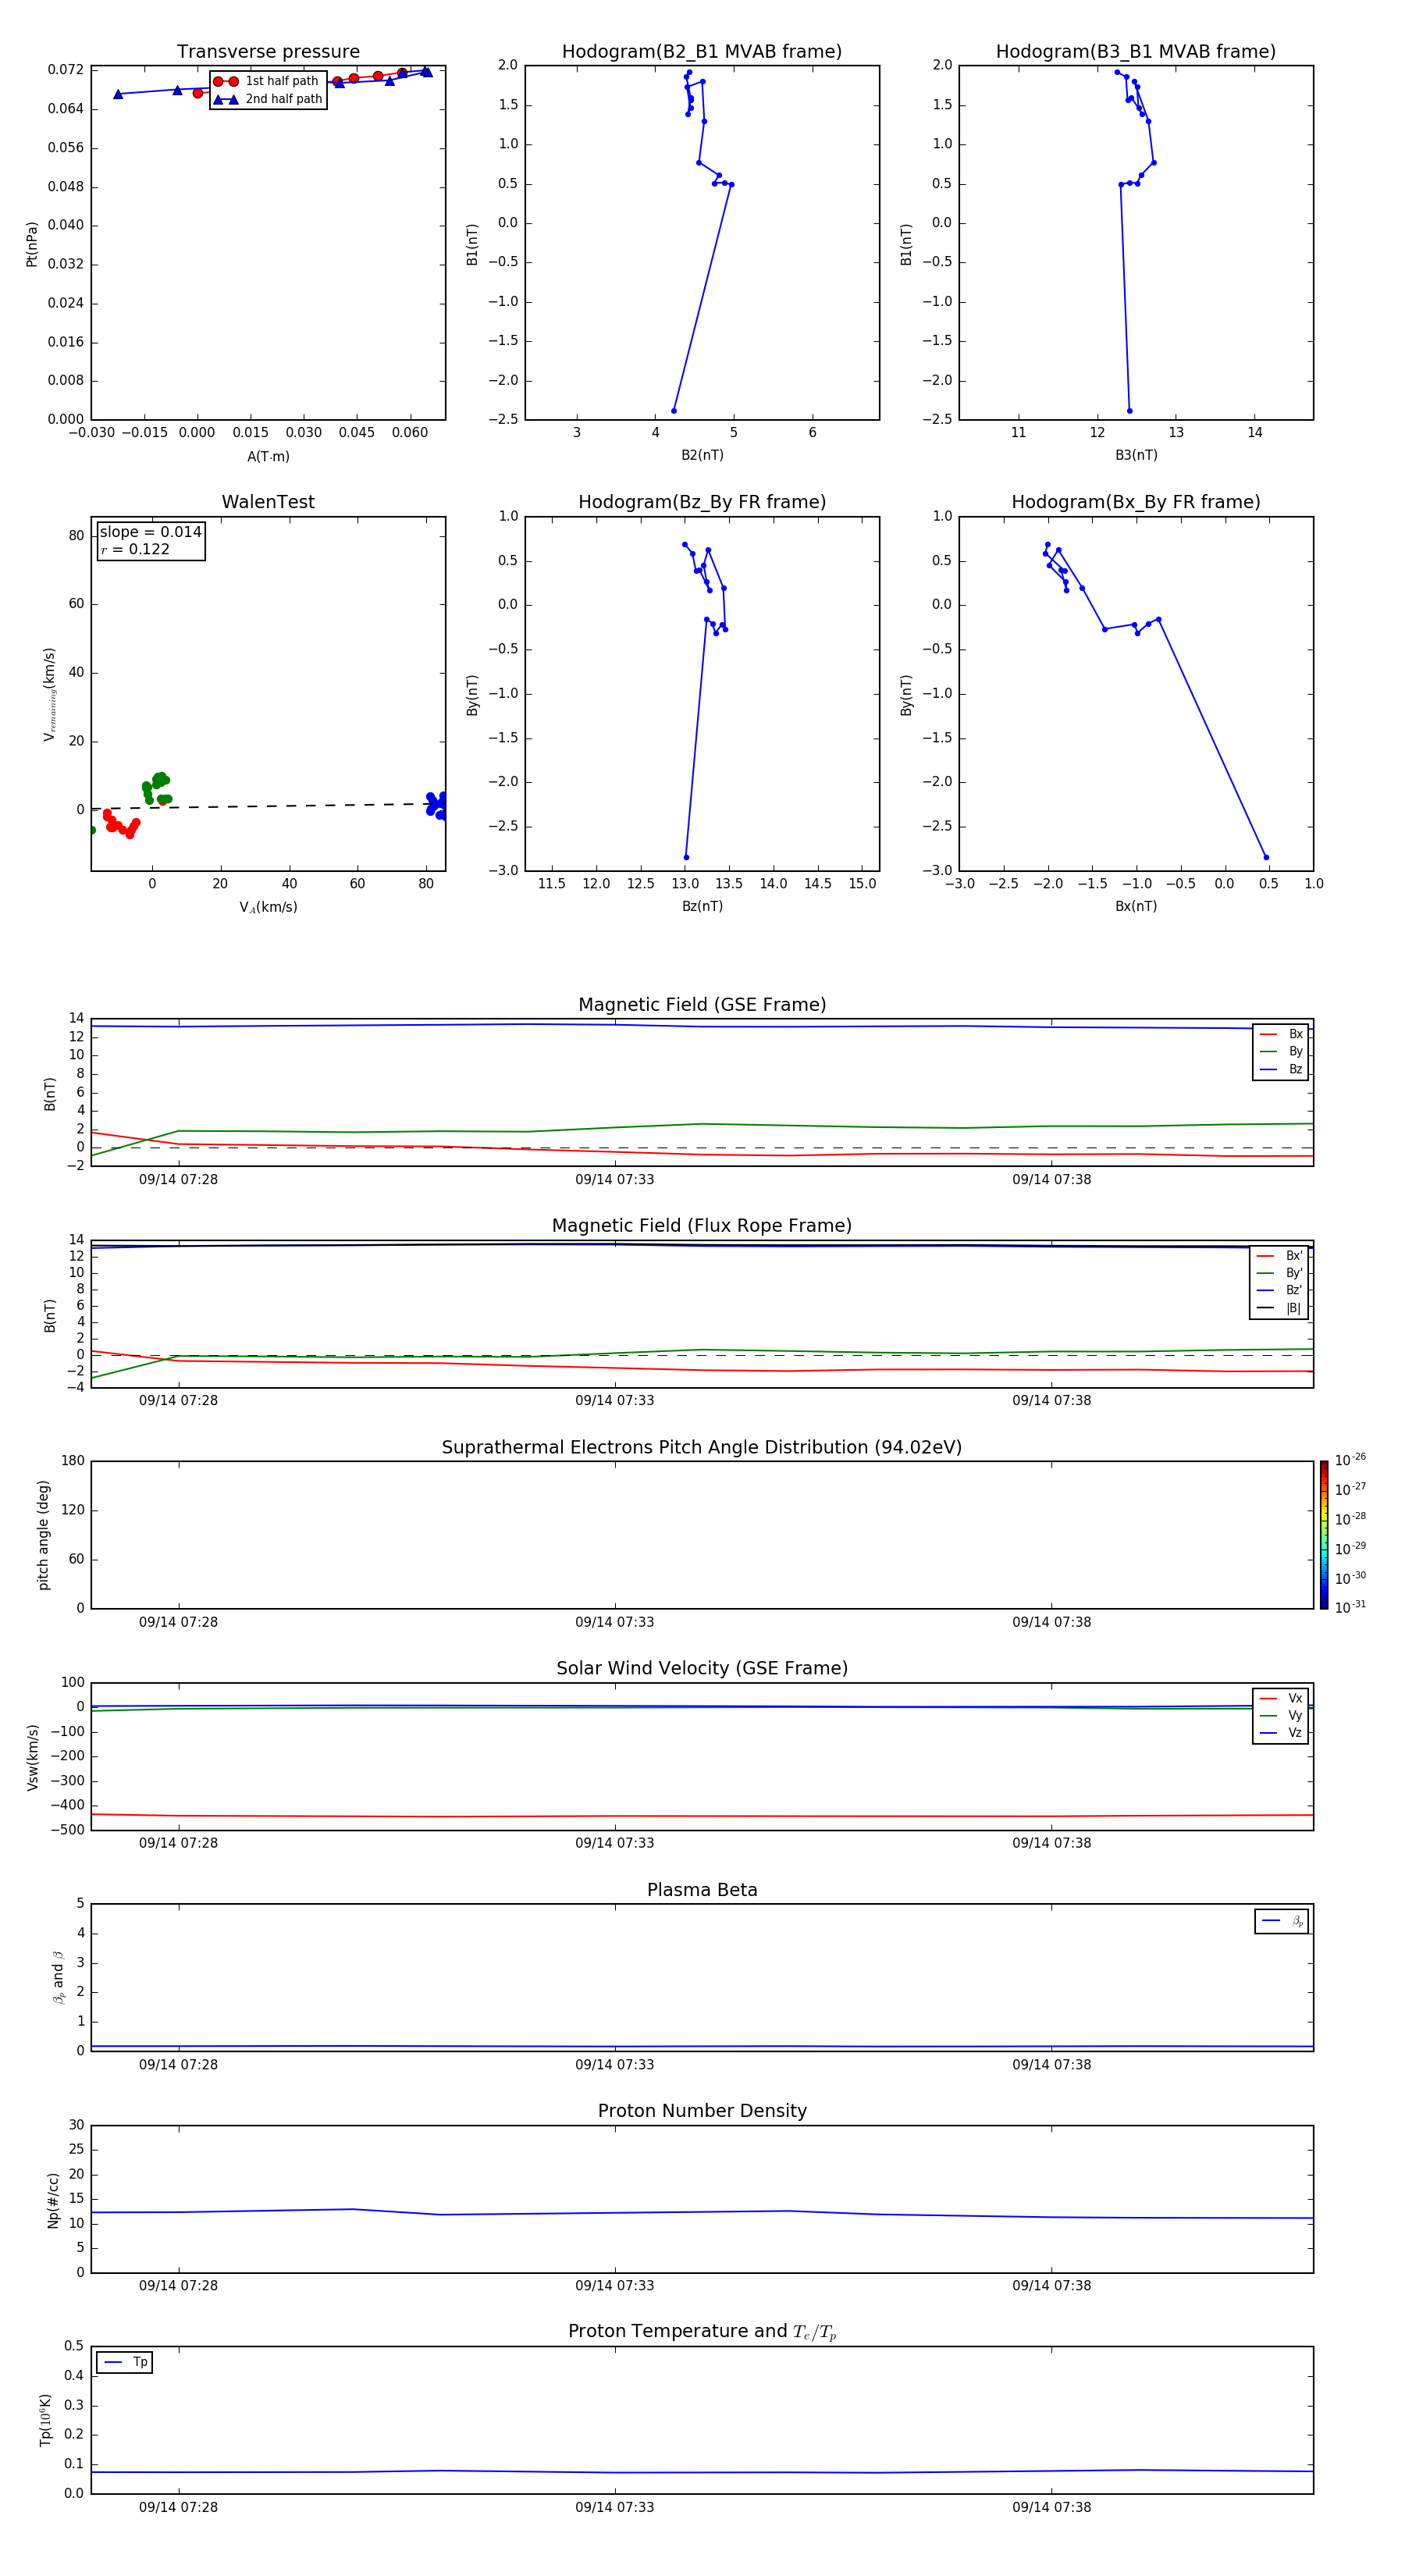Screen dimensions: 1405x2576
Task: Click the By' entry in Flux Rope legend
Action: pos(1279,1273)
